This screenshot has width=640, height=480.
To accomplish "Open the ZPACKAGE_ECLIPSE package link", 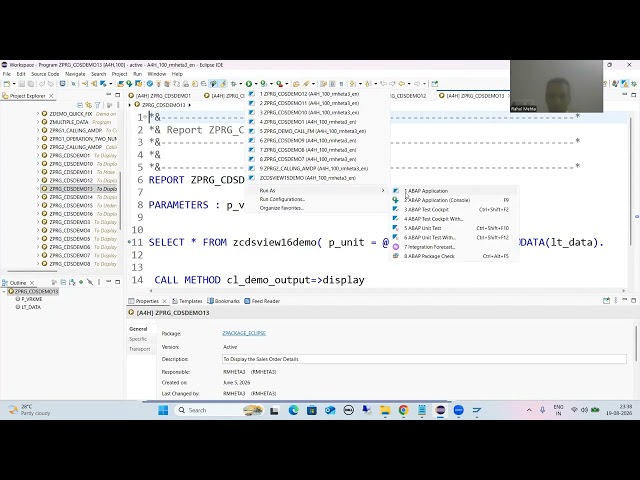I will 244,333.
